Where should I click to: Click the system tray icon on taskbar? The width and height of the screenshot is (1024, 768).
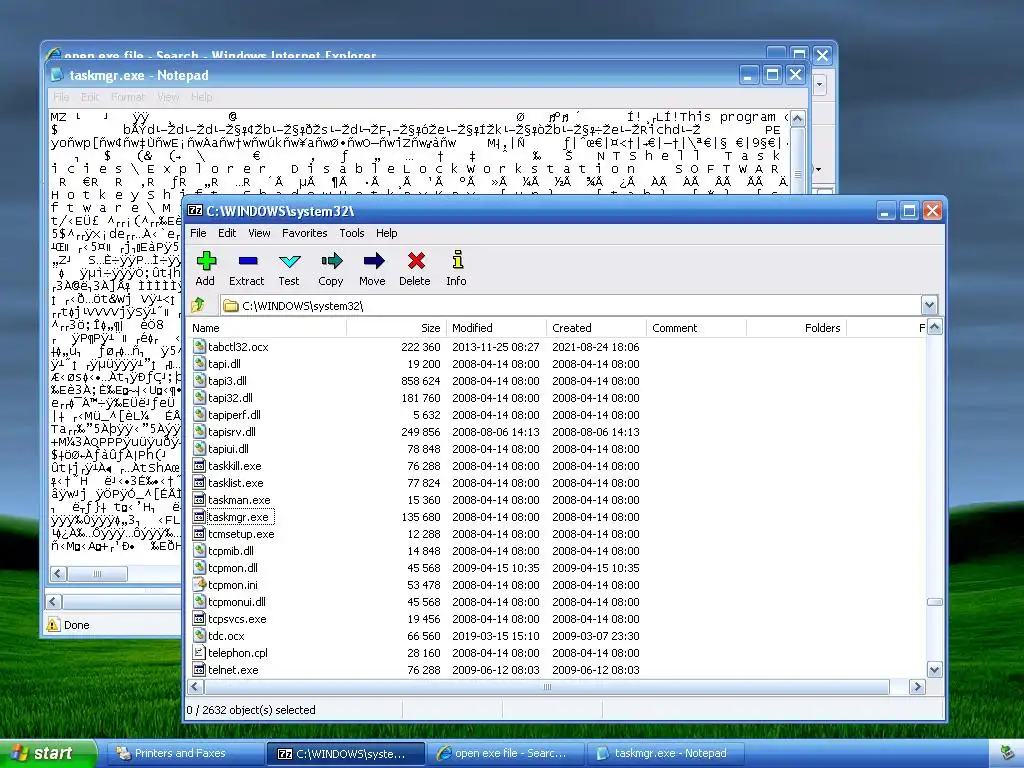[x=1006, y=754]
